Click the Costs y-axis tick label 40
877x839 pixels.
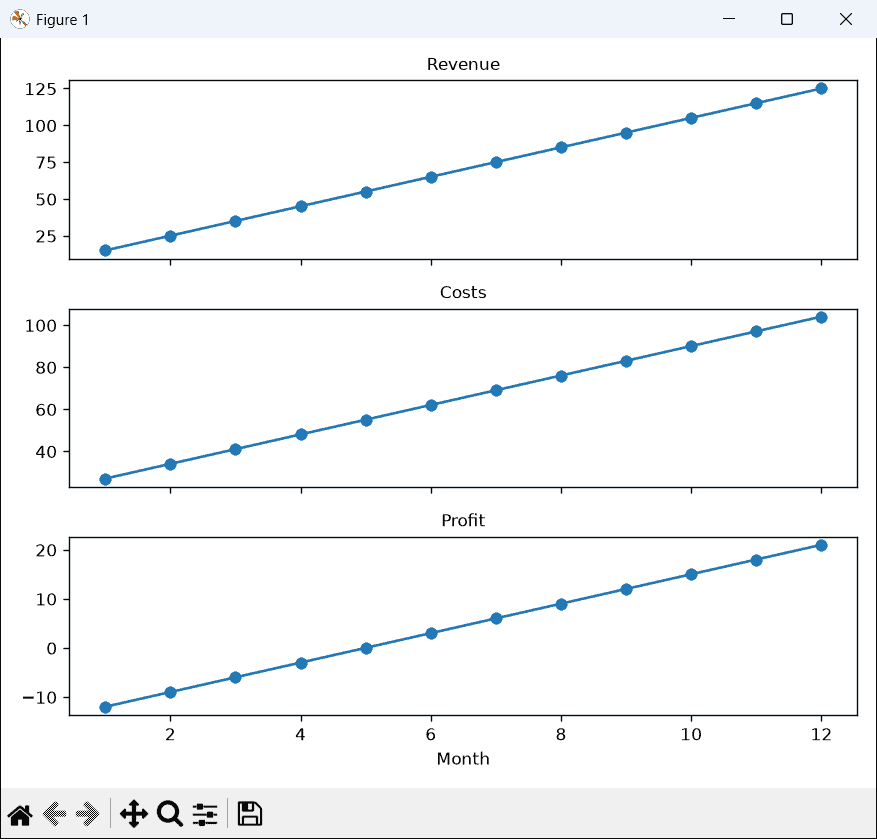click(x=46, y=452)
